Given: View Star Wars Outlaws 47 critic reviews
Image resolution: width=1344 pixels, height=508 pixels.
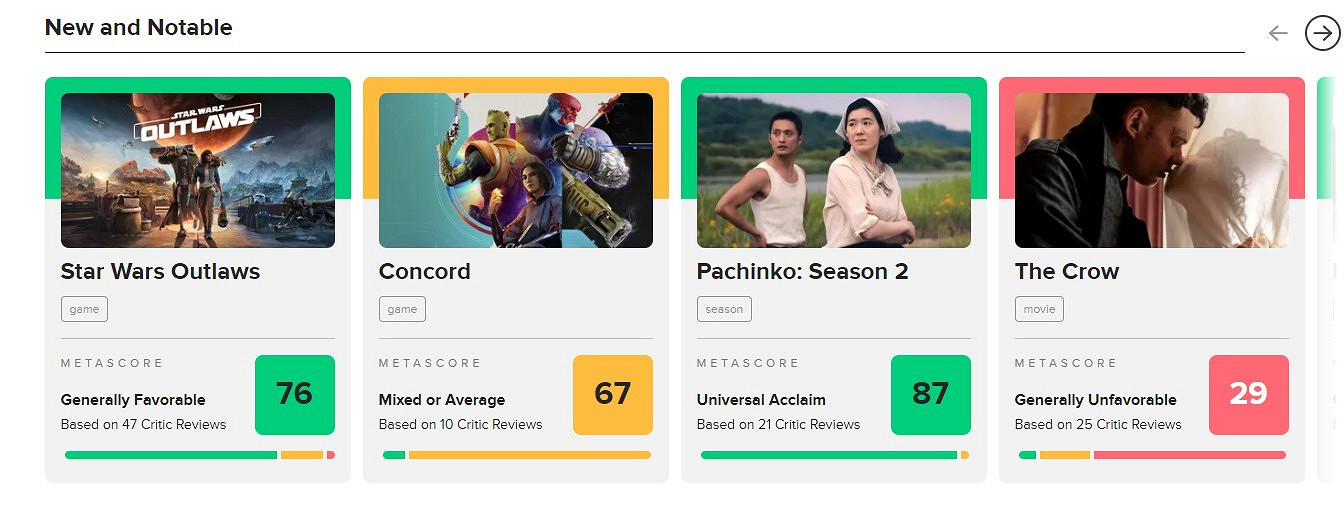Looking at the screenshot, I should 143,424.
